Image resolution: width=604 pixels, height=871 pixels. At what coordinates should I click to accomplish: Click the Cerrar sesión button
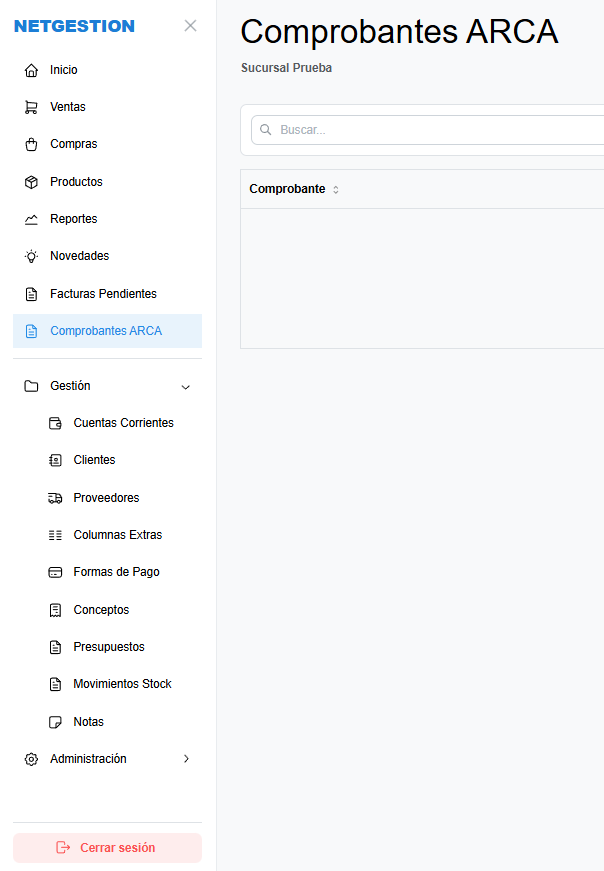[106, 847]
